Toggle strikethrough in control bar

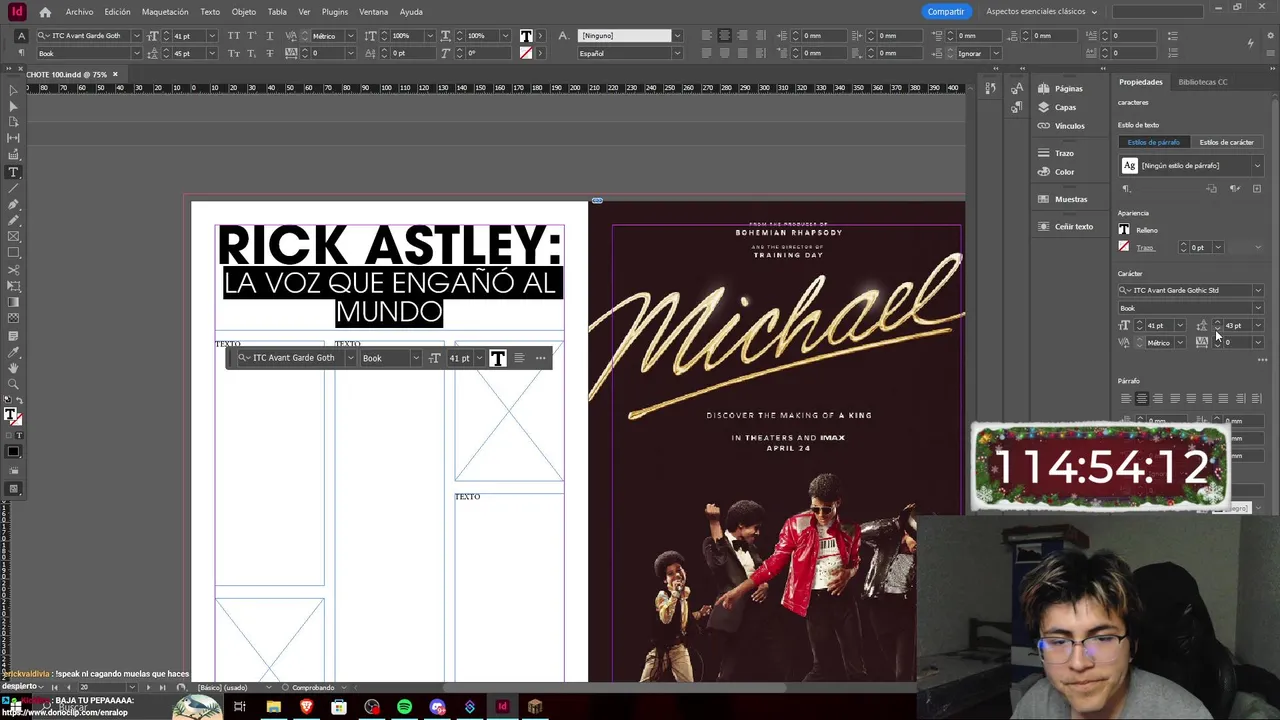pos(269,53)
